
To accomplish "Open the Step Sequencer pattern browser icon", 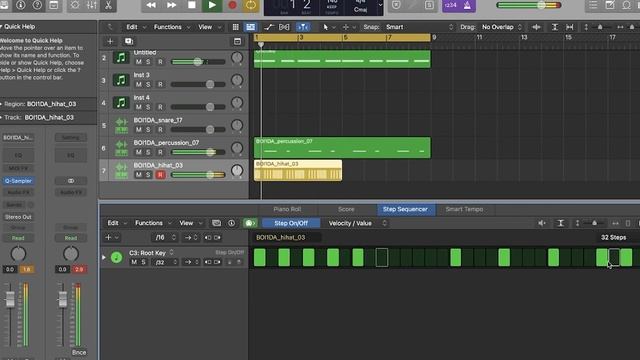I will 216,223.
